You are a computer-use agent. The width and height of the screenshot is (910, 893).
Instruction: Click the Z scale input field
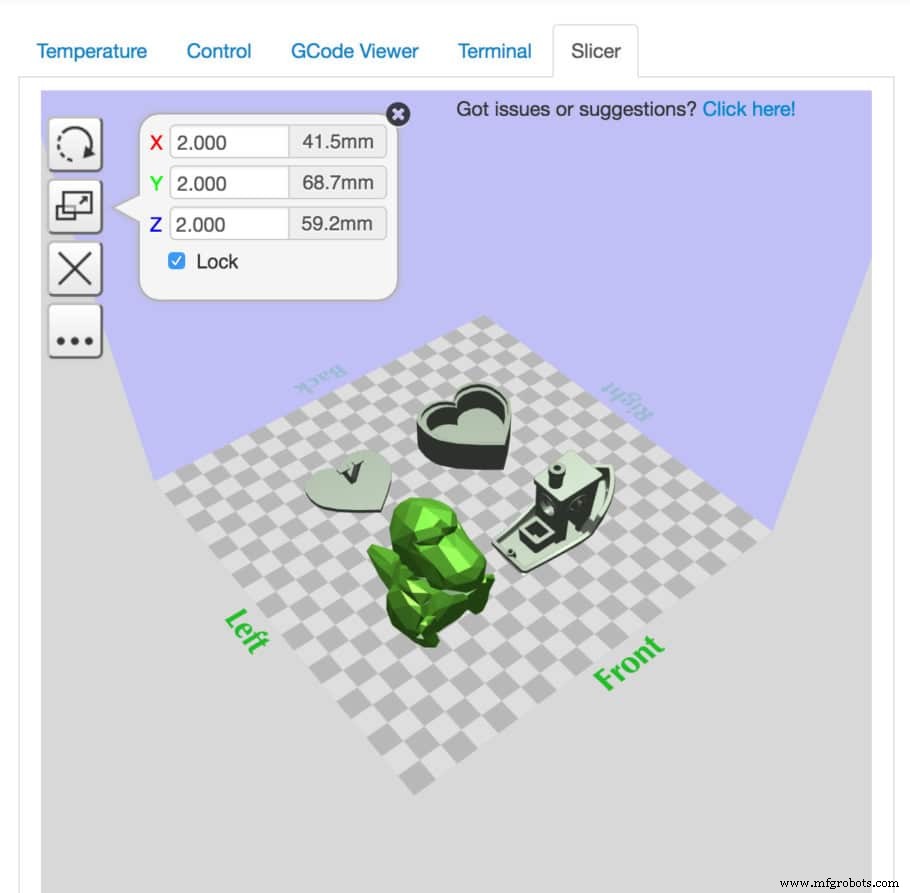point(228,224)
